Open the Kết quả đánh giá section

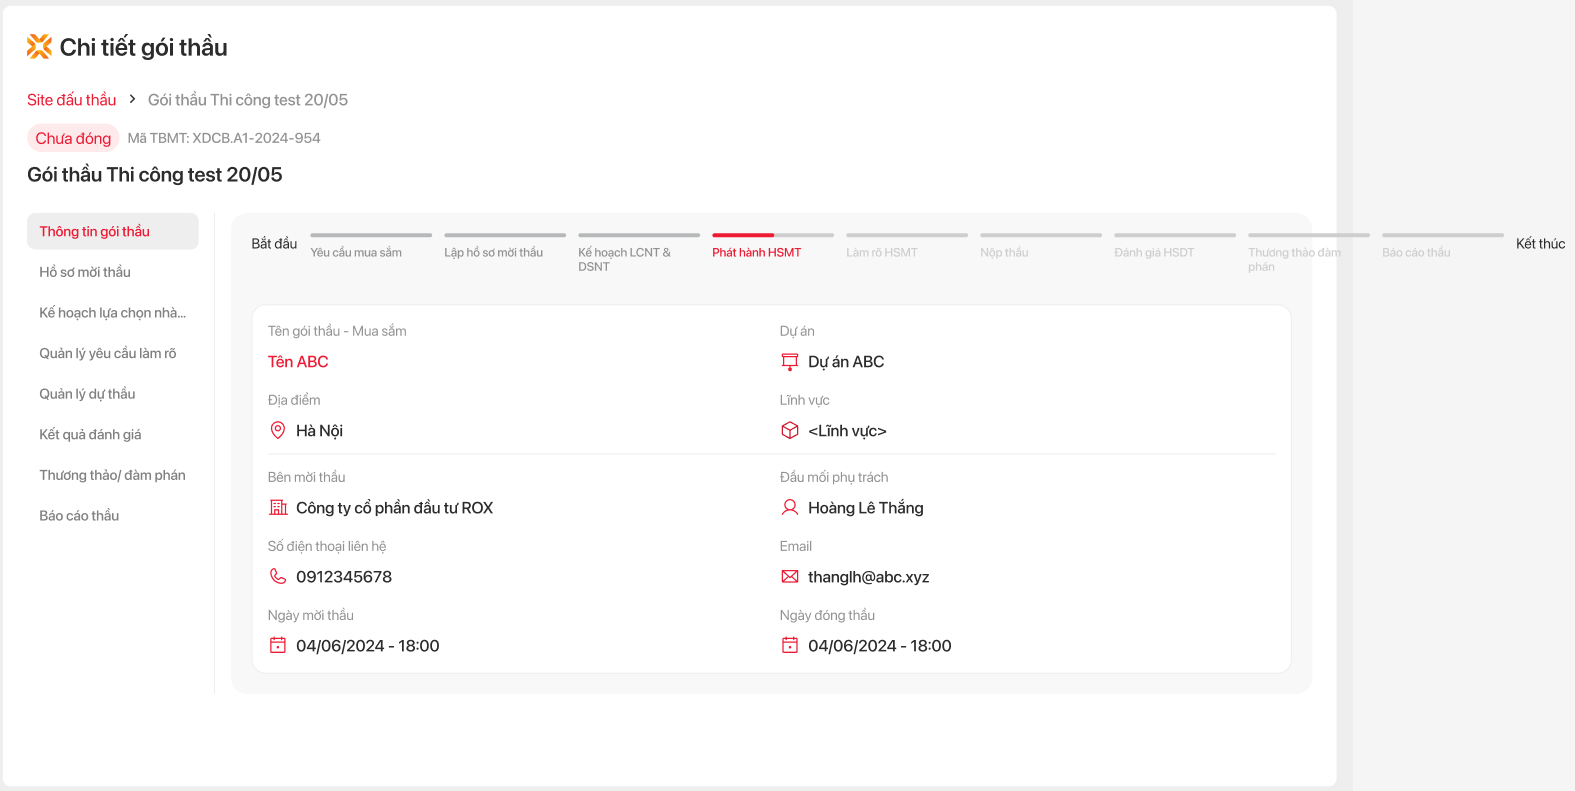90,434
